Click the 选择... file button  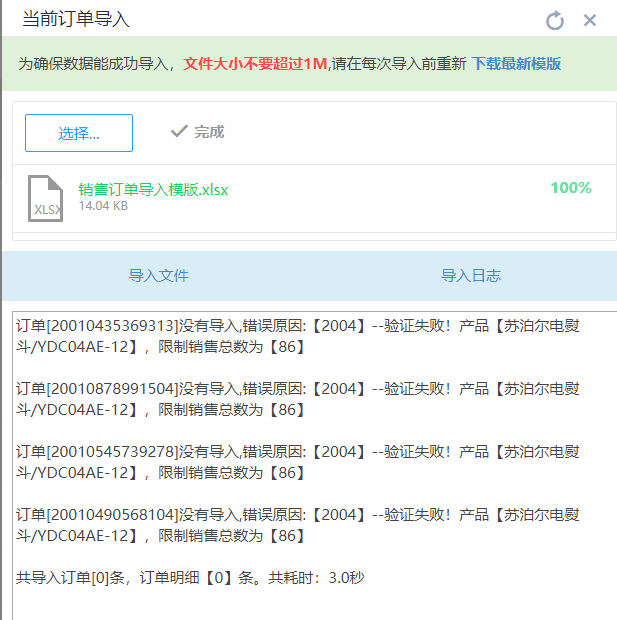pos(79,133)
